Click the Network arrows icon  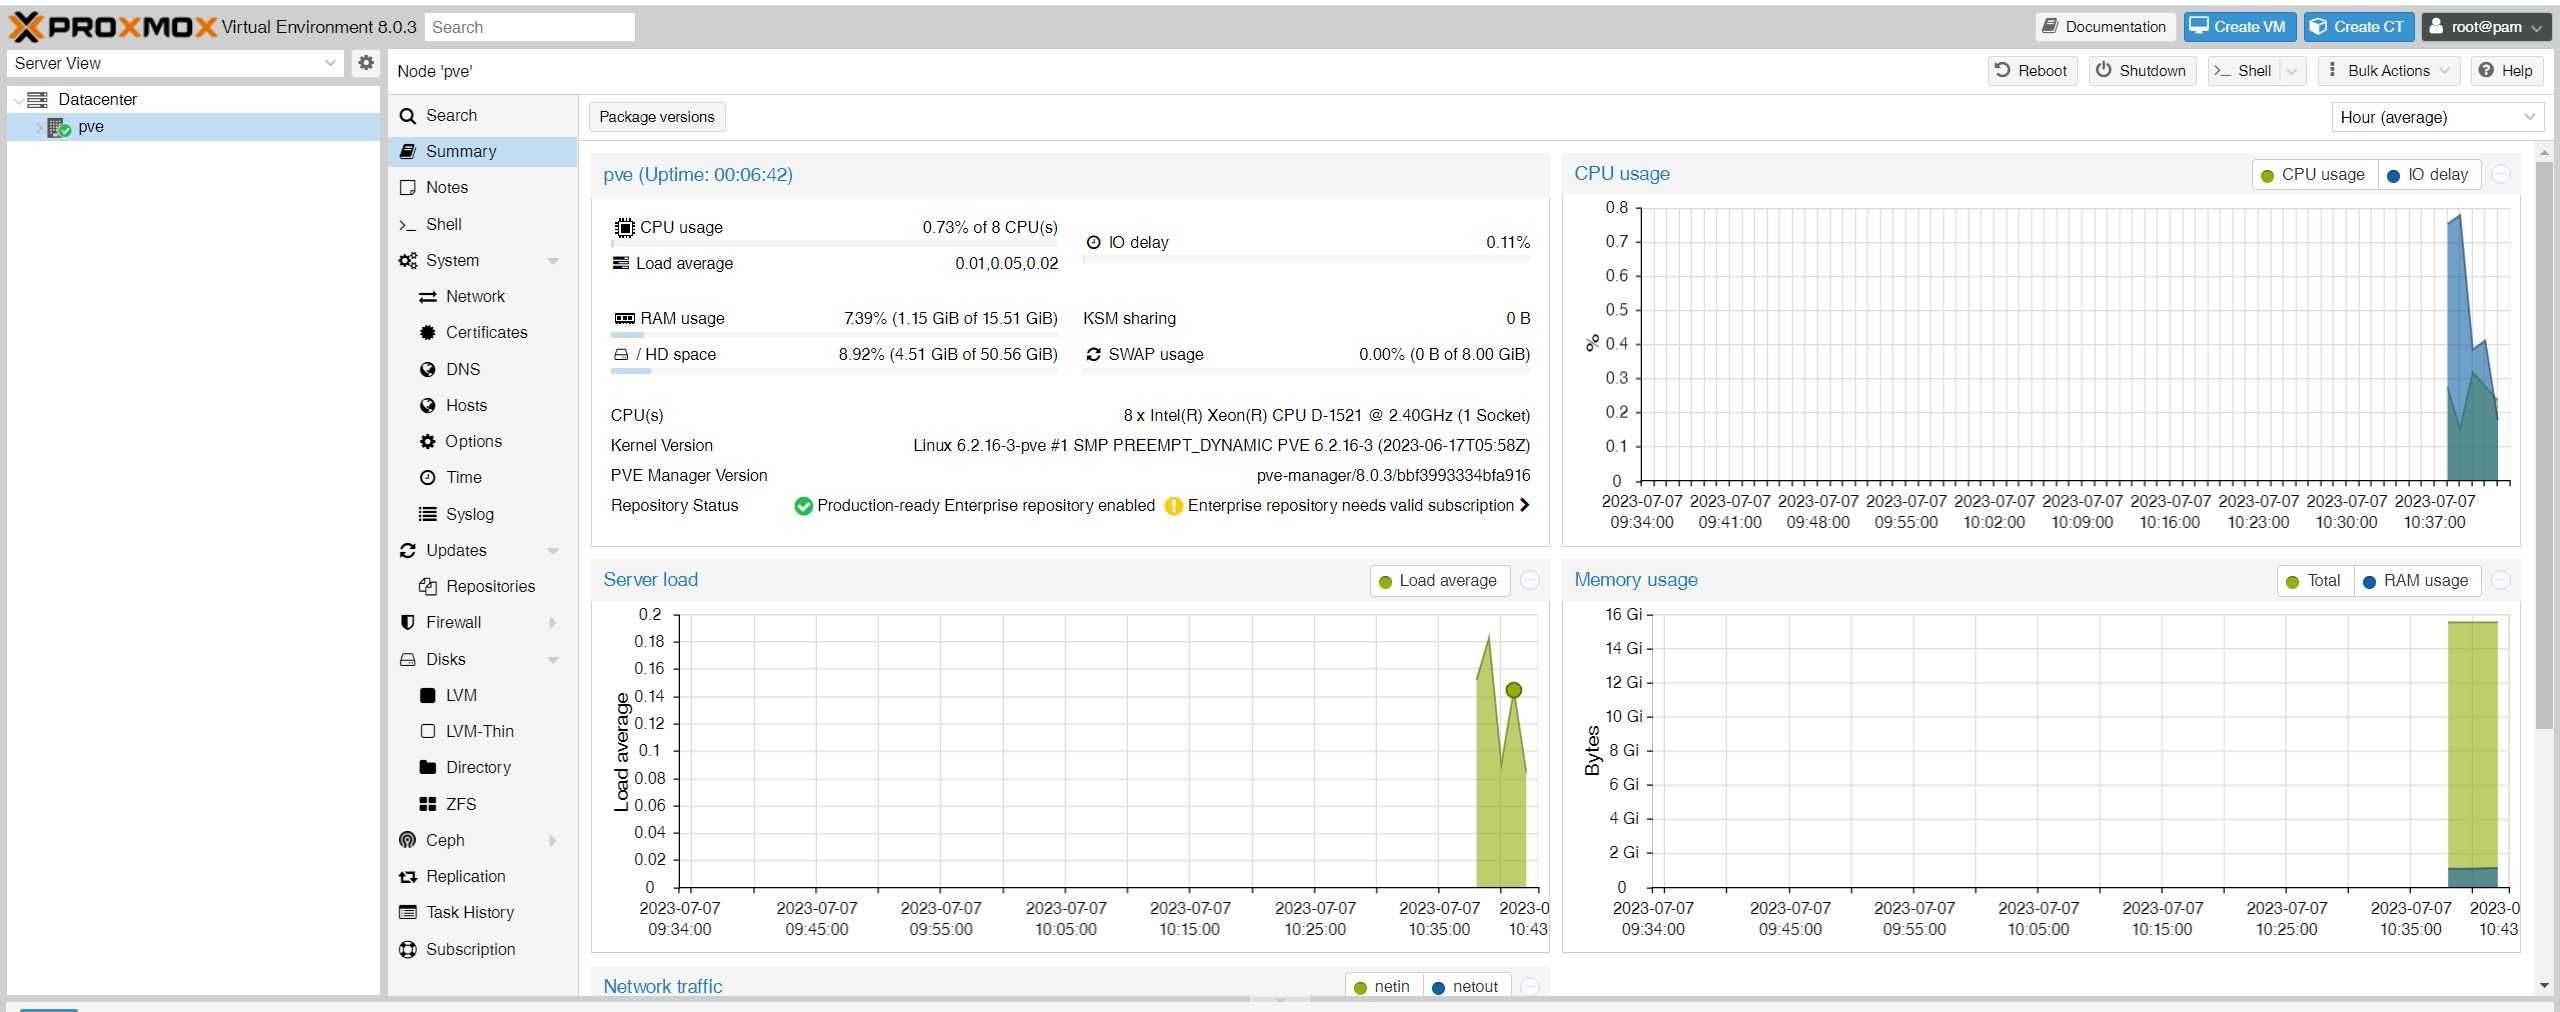pyautogui.click(x=428, y=297)
